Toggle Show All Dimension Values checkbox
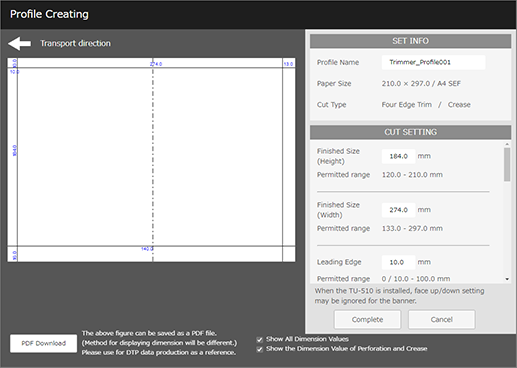The width and height of the screenshot is (517, 368). pos(259,340)
